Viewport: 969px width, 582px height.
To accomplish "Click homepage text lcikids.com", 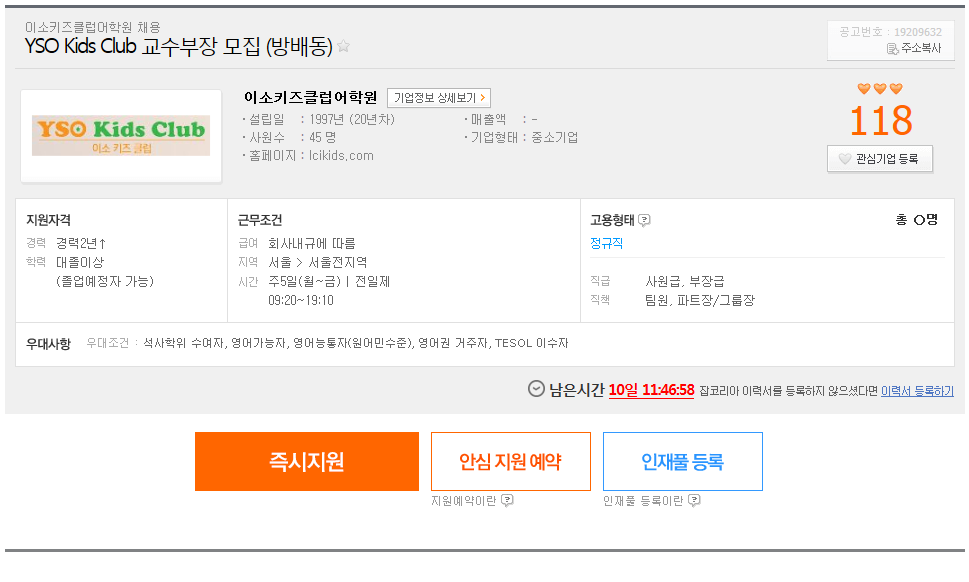I will (x=341, y=156).
